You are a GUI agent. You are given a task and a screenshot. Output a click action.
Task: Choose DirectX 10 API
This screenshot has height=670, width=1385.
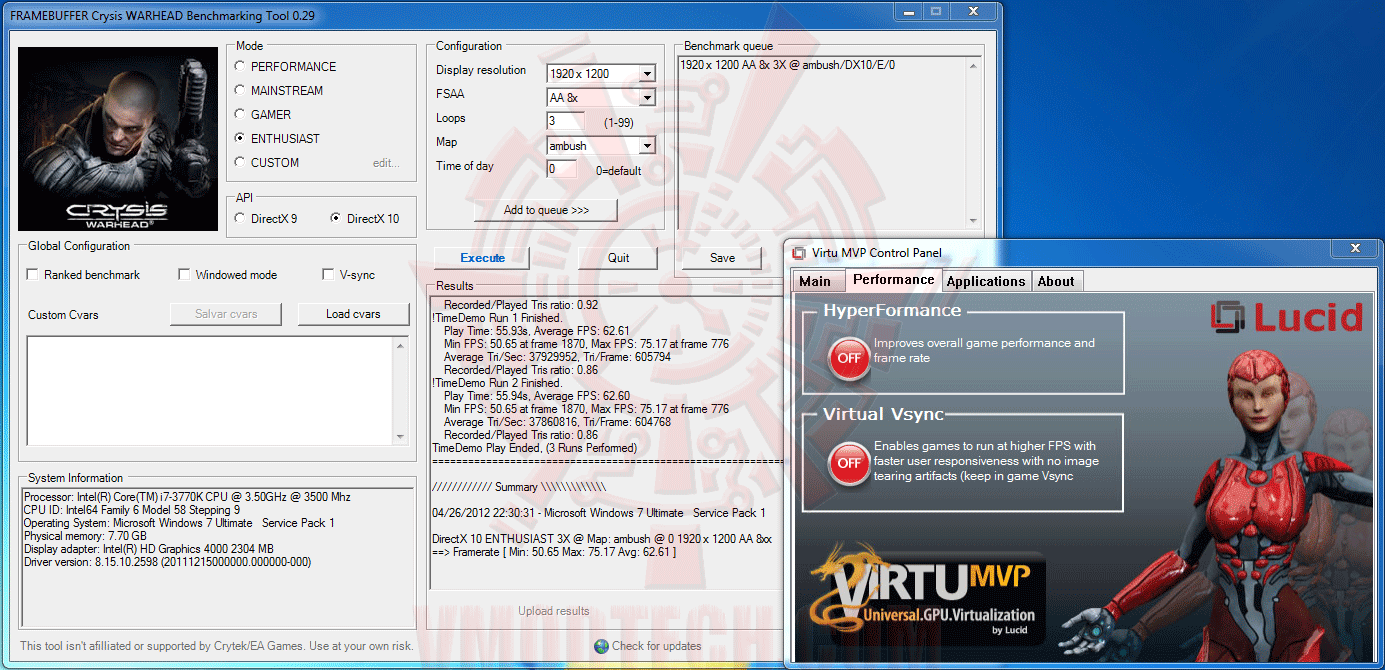[364, 219]
